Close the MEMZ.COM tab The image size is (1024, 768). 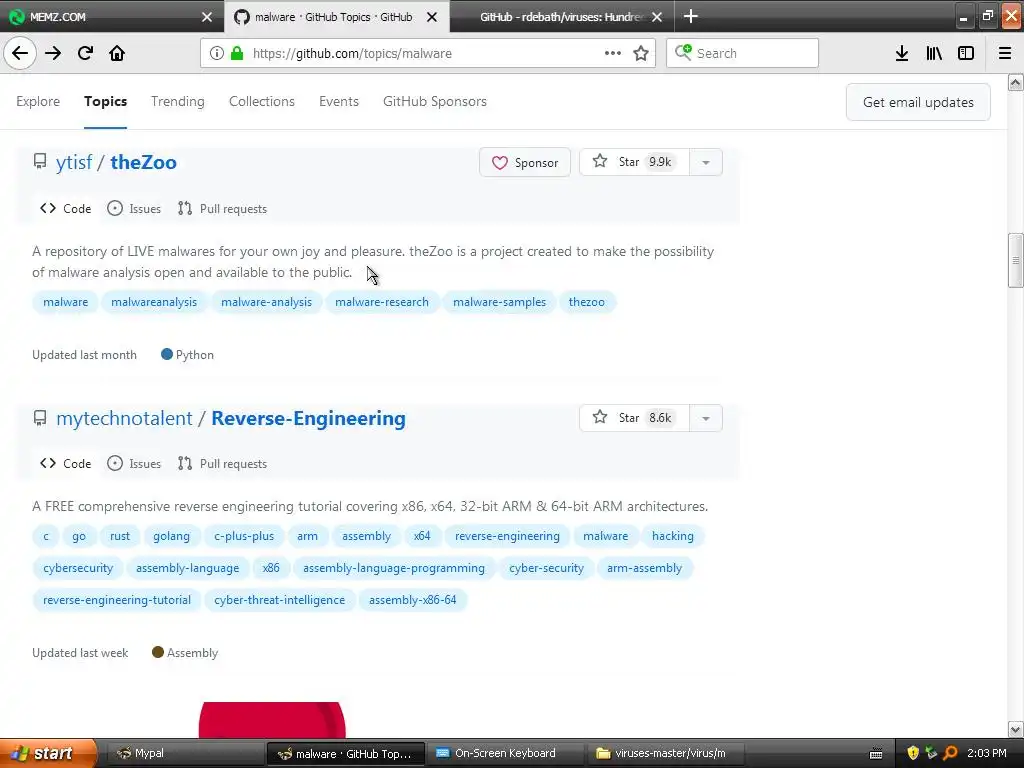207,17
